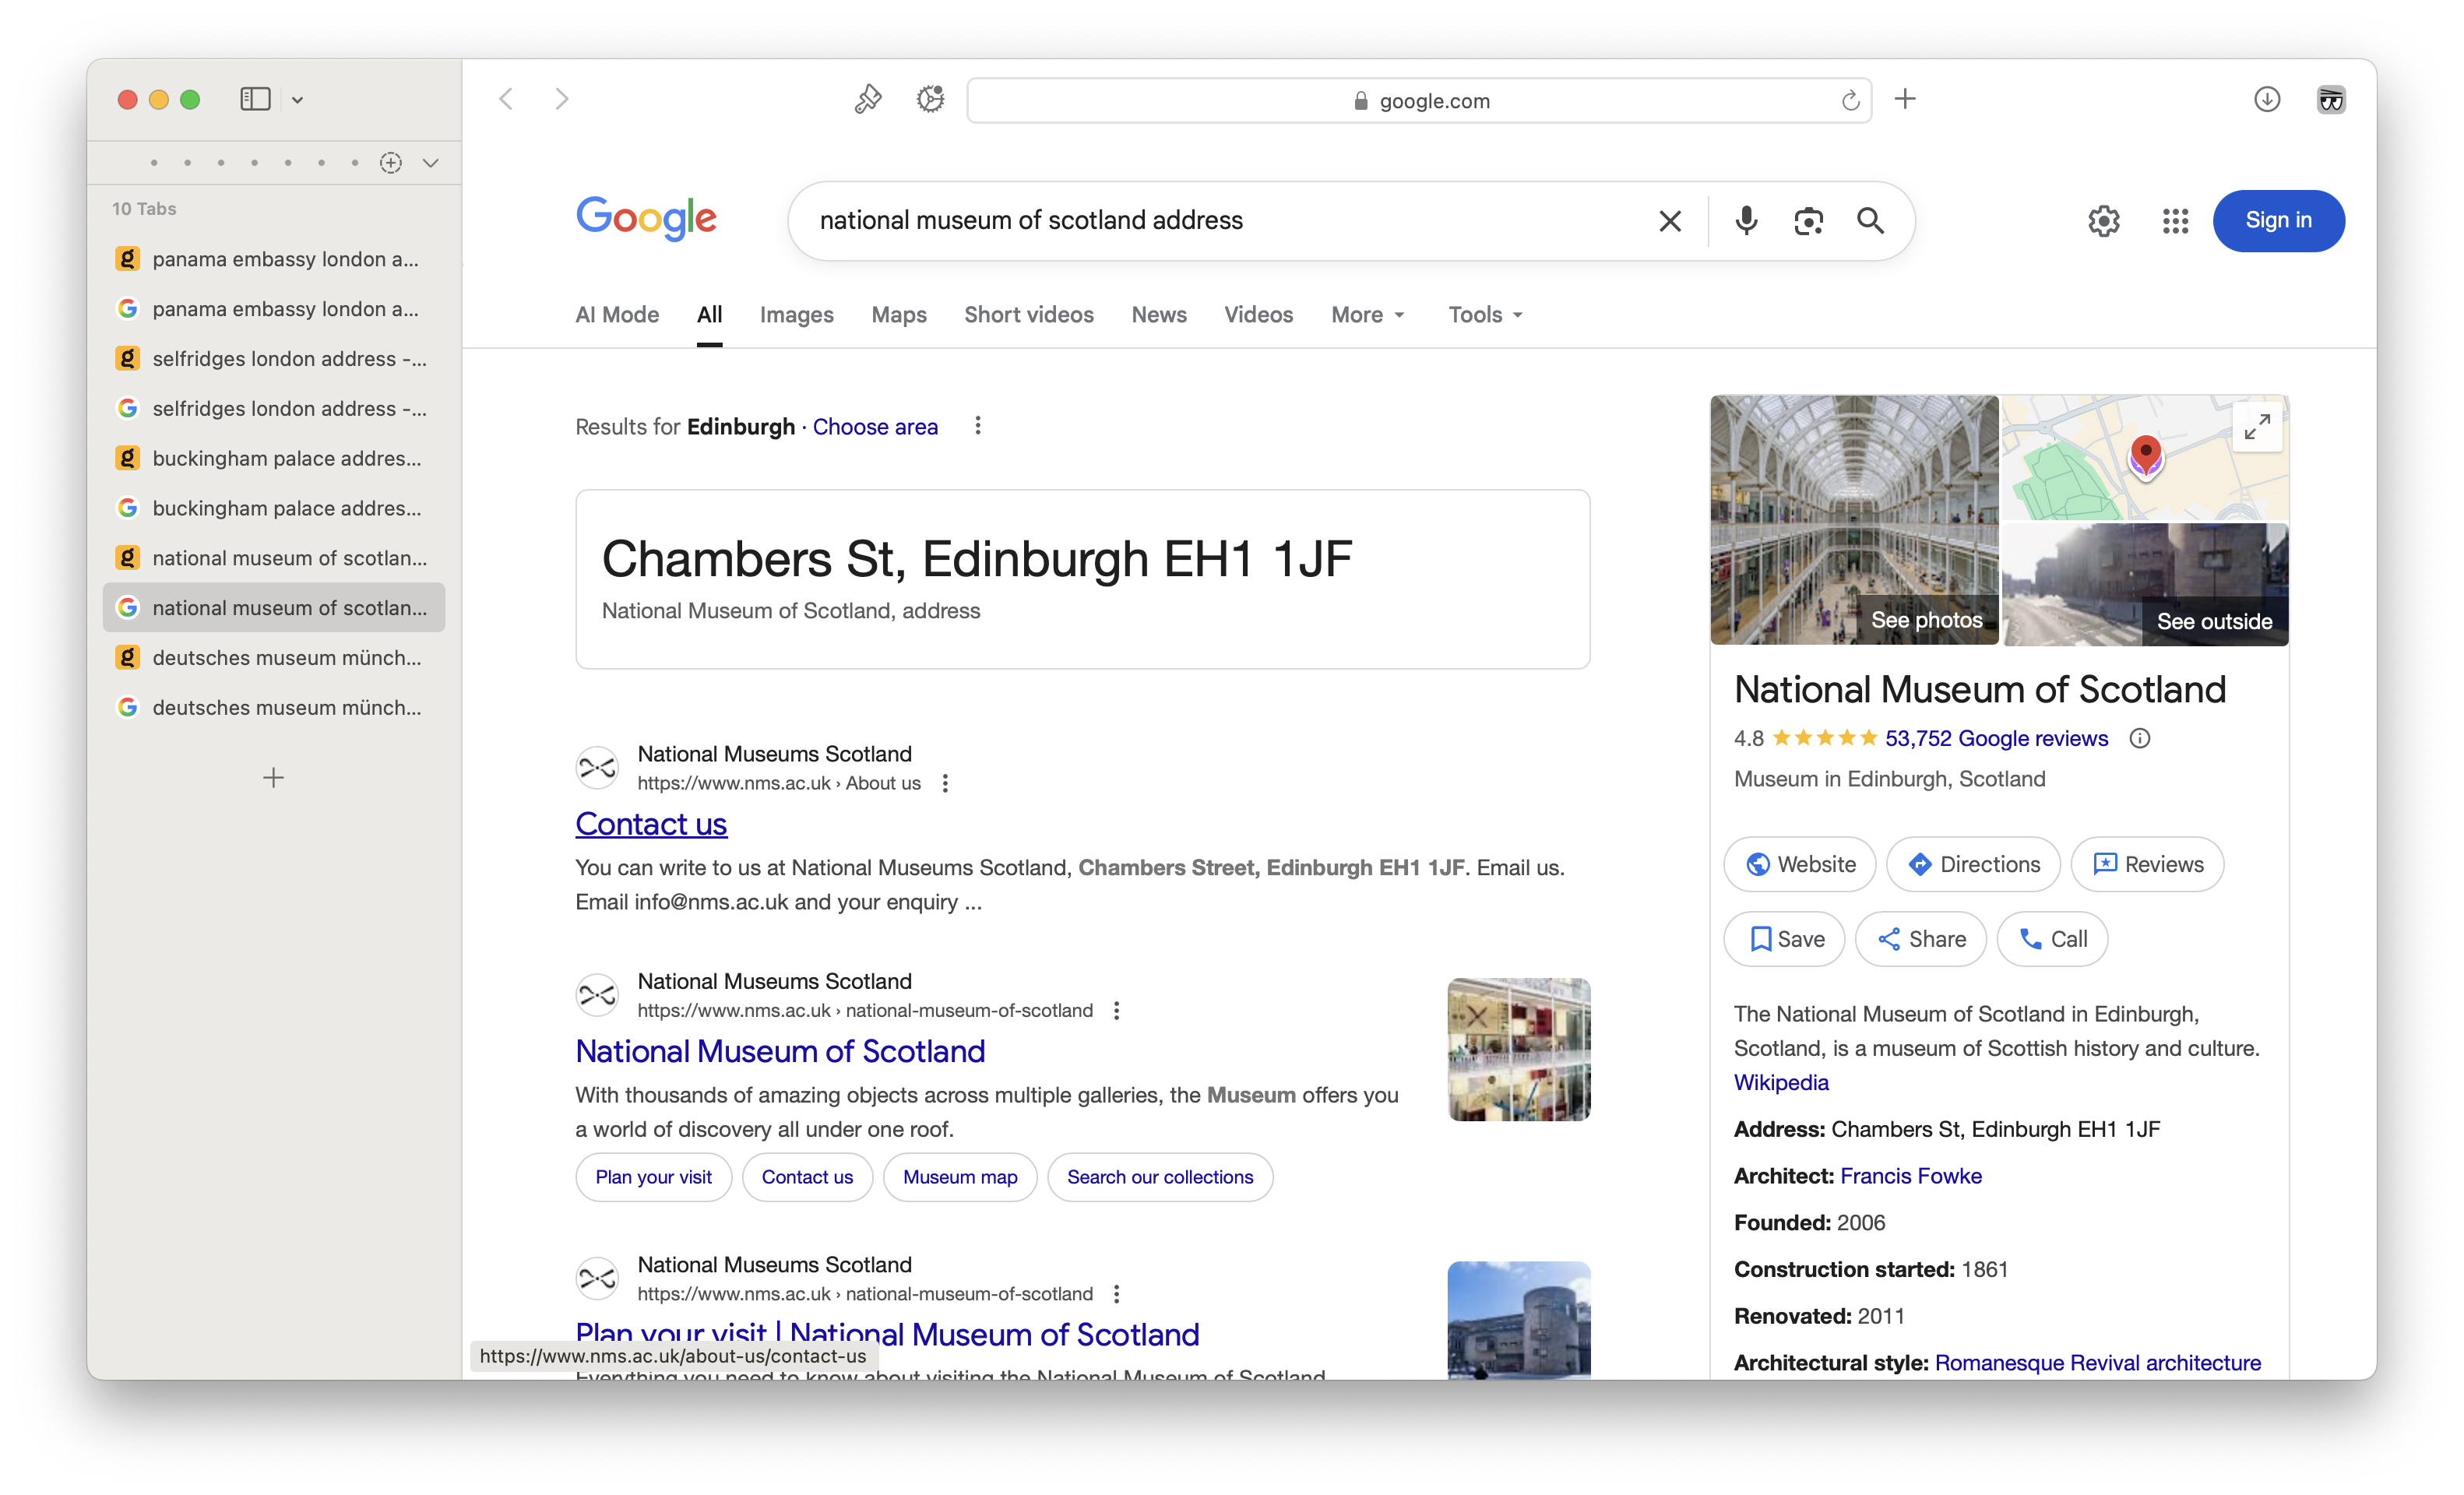Expand the More search filters dropdown

[x=1368, y=315]
